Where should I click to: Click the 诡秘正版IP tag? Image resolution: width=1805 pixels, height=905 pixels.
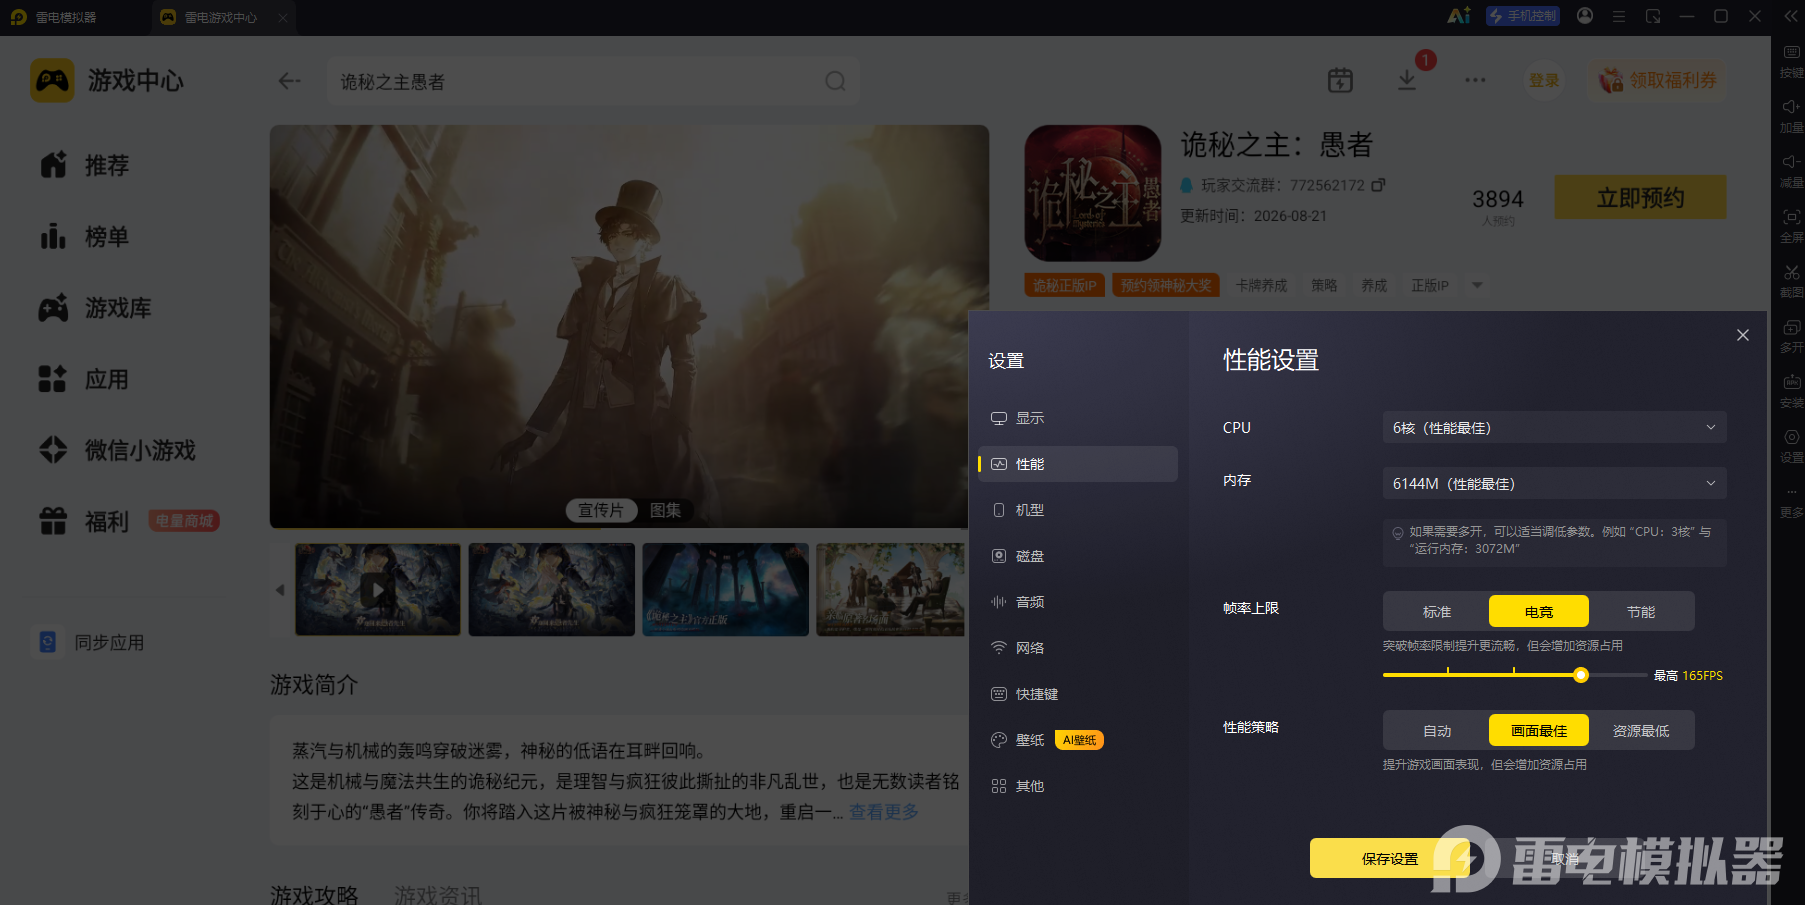pos(1064,285)
